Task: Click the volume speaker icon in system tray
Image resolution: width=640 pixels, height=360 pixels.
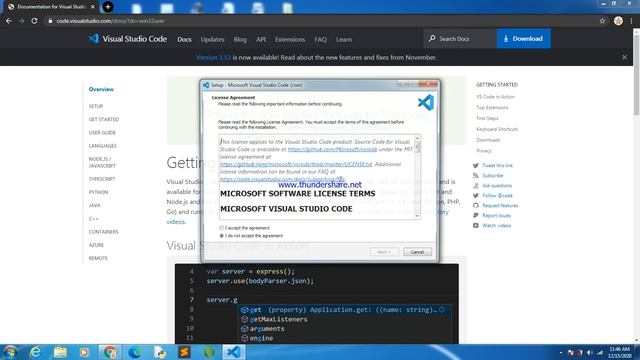Action: coord(590,352)
